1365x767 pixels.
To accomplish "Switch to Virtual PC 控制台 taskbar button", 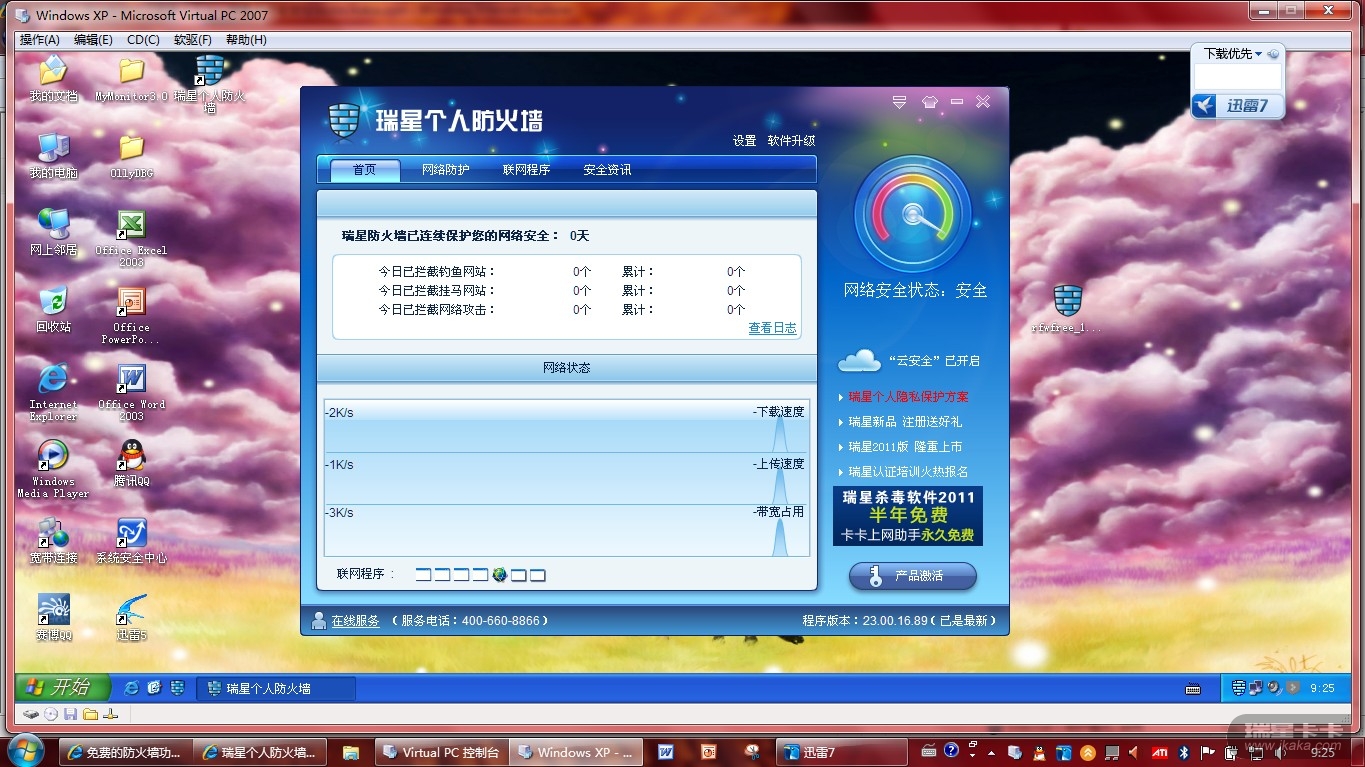I will click(x=441, y=753).
